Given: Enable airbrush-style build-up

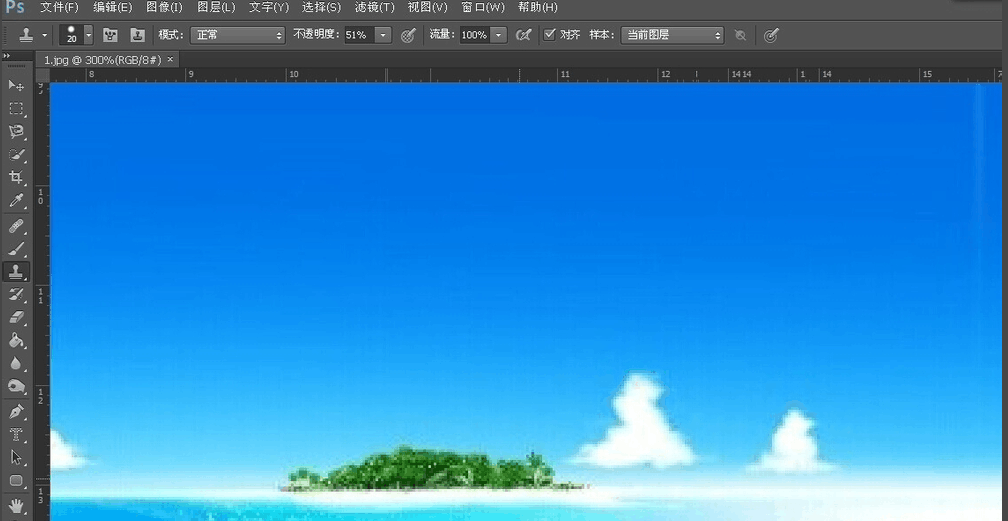Looking at the screenshot, I should coord(524,35).
